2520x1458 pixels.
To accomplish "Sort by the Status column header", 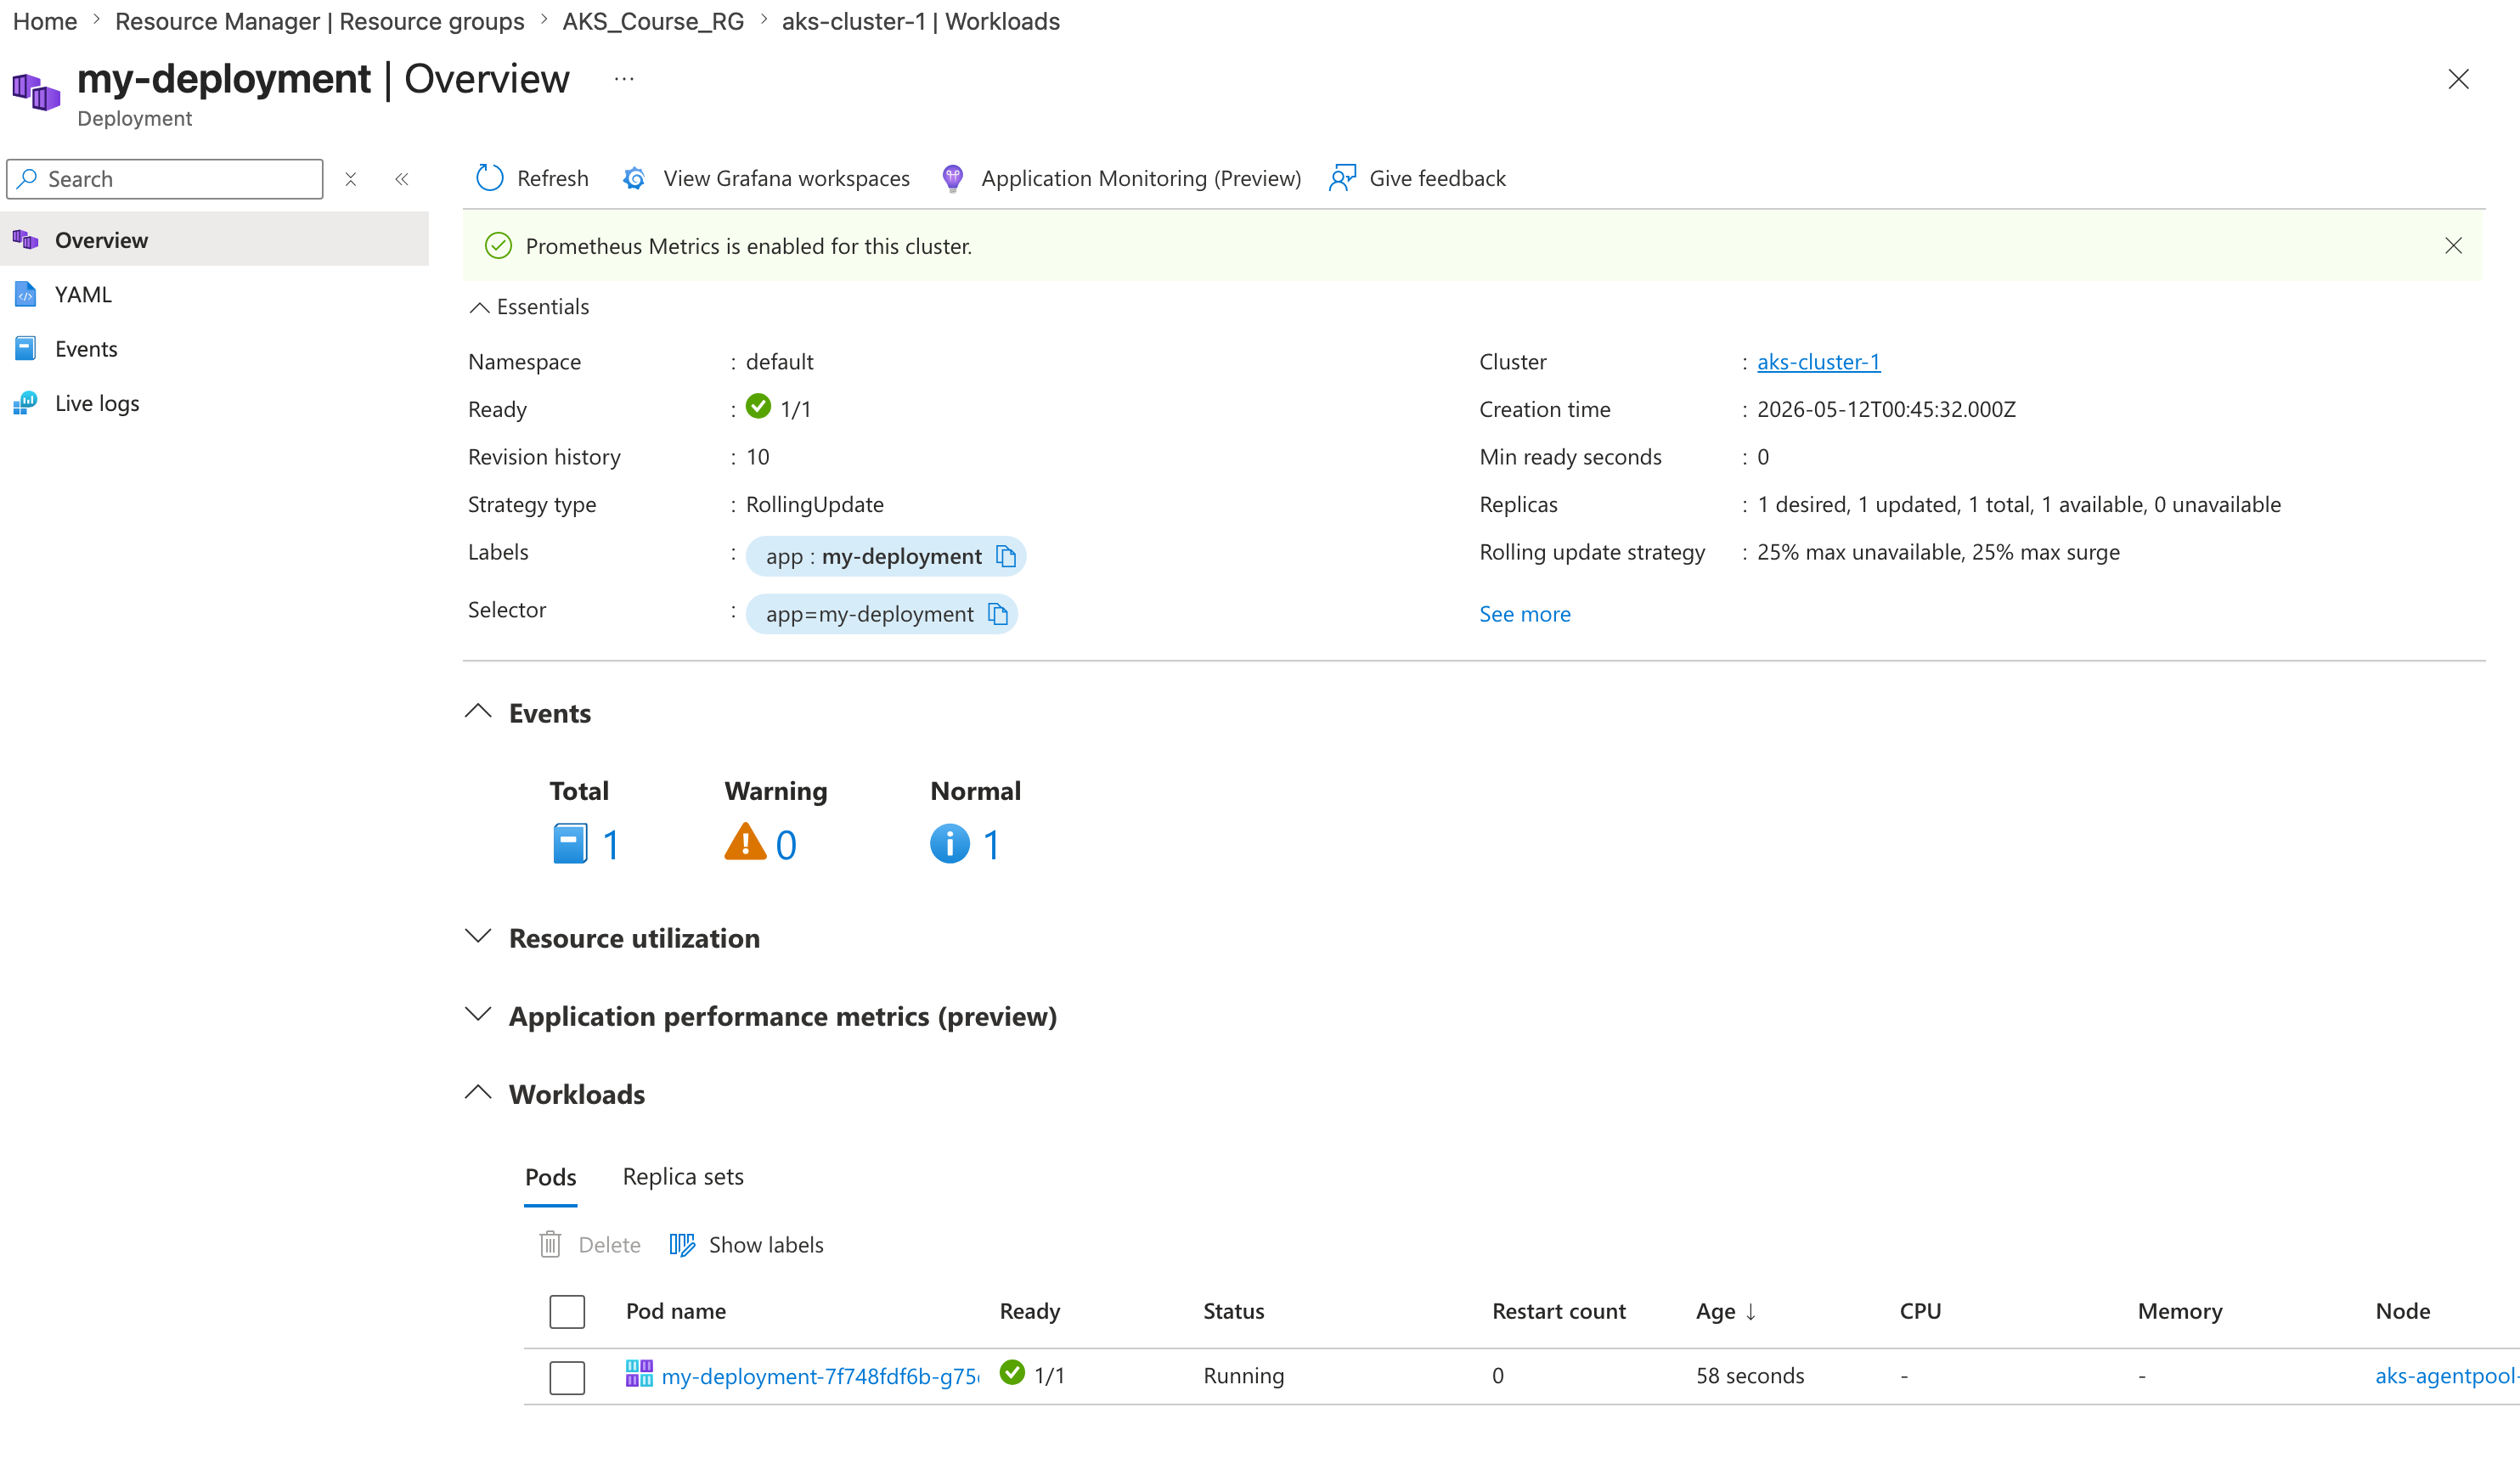I will [x=1234, y=1312].
